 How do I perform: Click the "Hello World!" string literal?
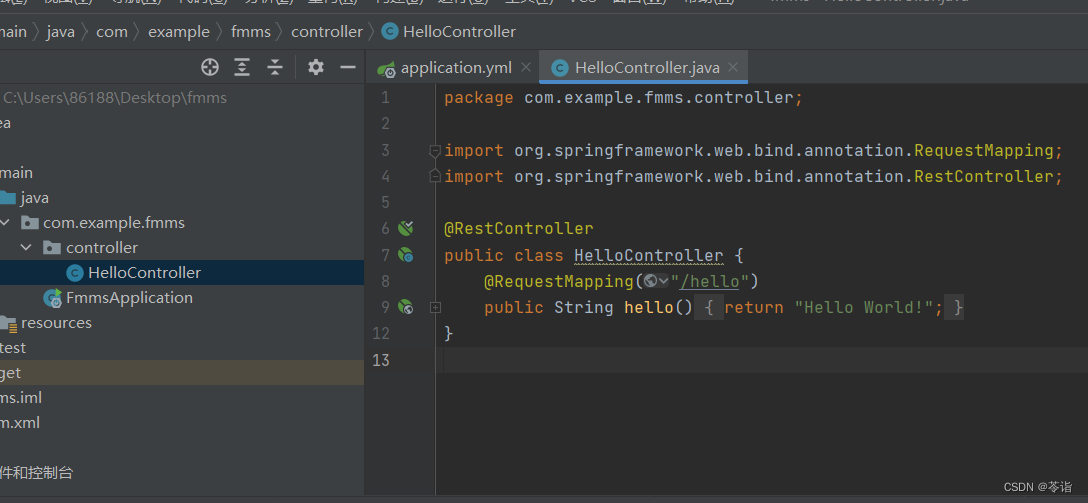point(864,307)
